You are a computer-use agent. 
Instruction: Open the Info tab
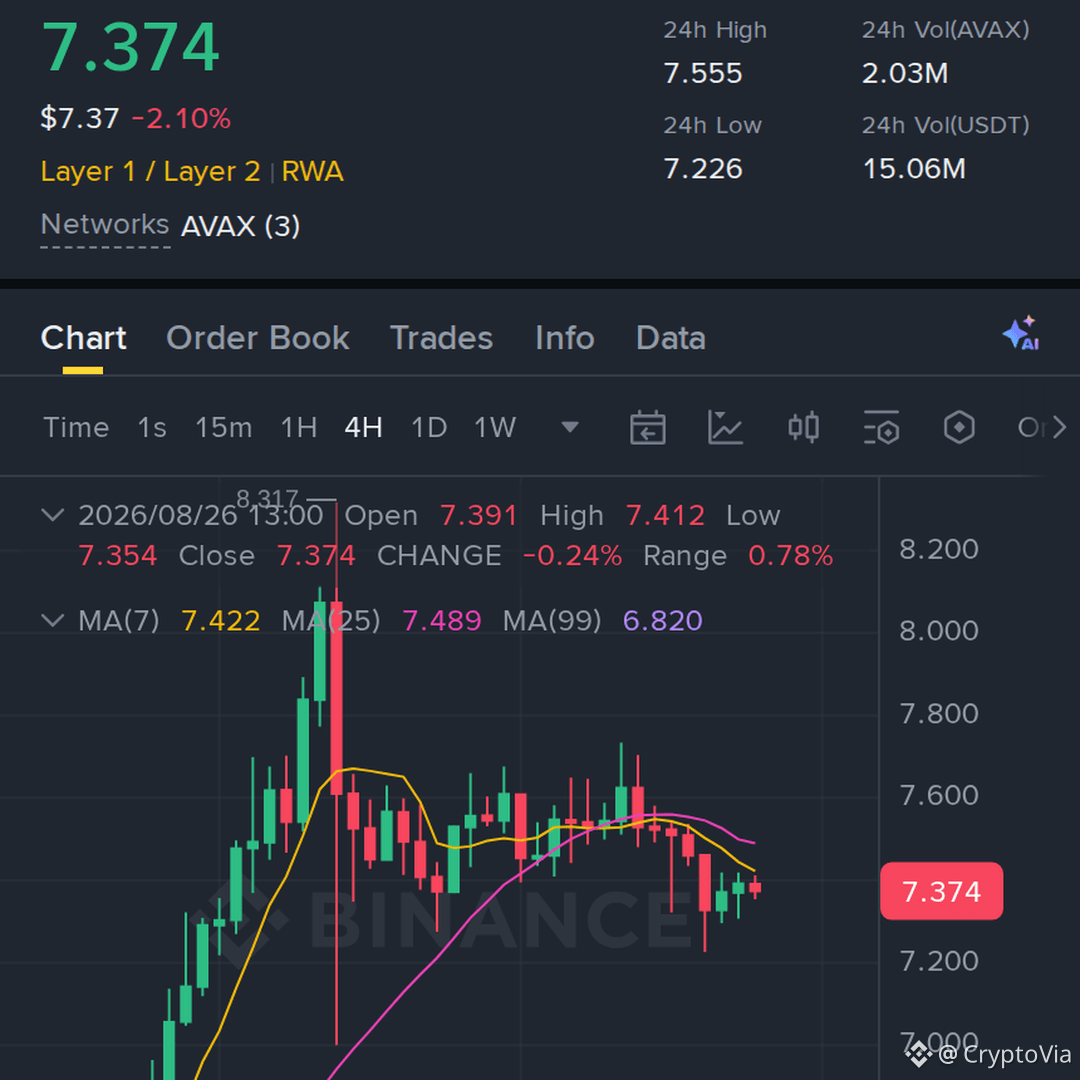click(x=565, y=338)
